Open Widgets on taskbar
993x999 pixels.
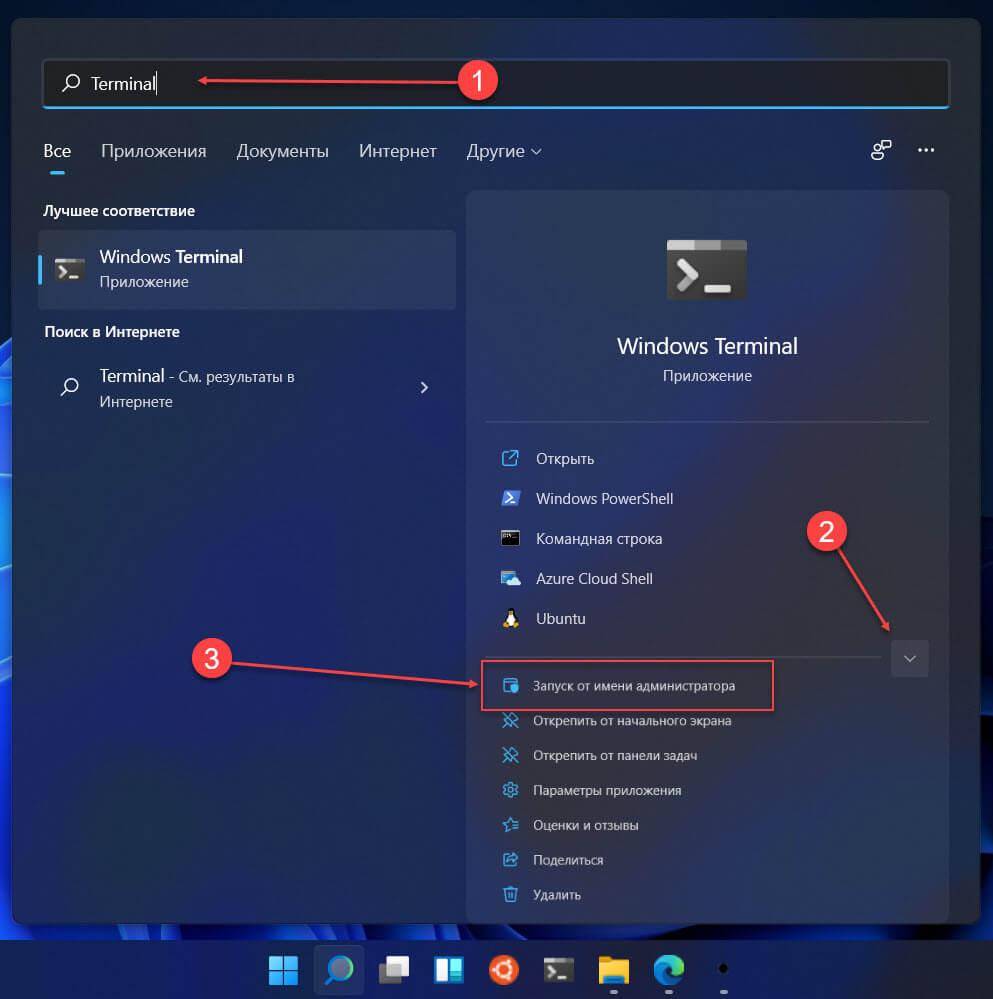pos(448,970)
